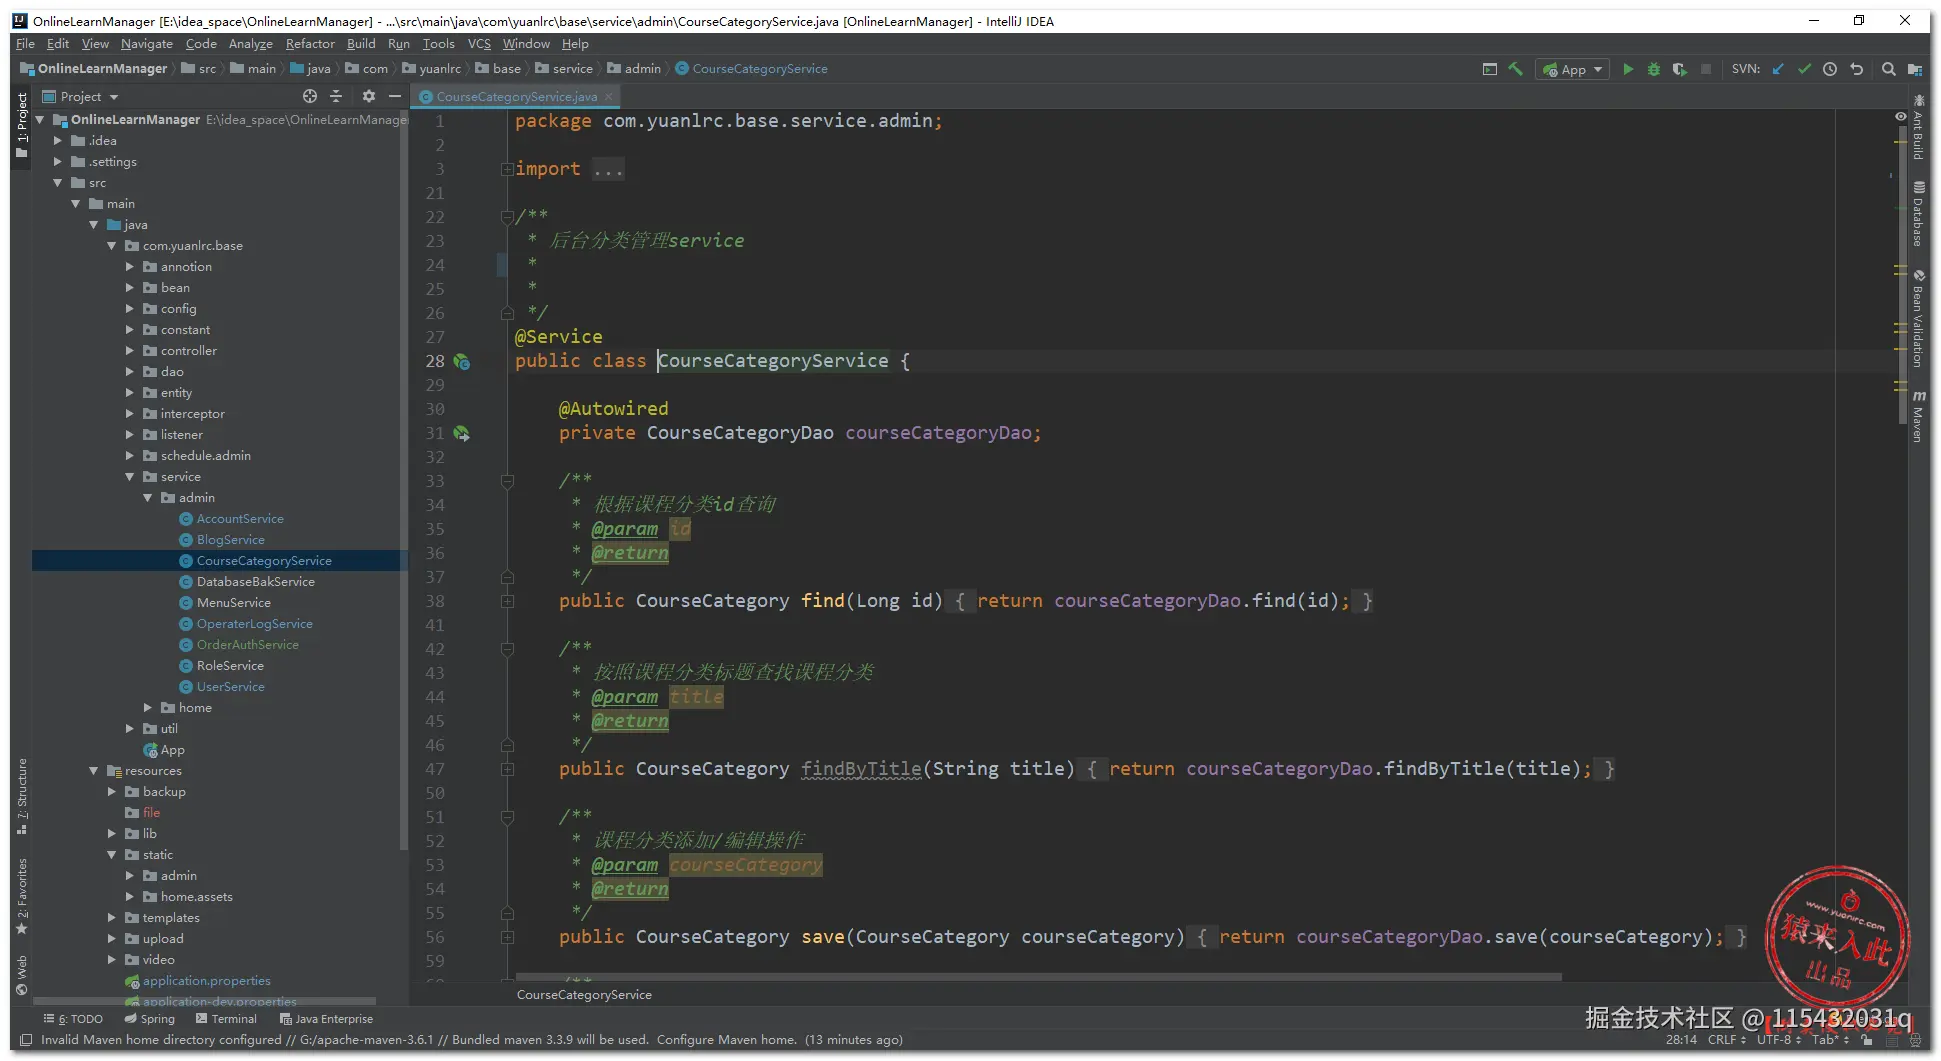Image resolution: width=1941 pixels, height=1061 pixels.
Task: Select UserService in the project tree
Action: 230,687
